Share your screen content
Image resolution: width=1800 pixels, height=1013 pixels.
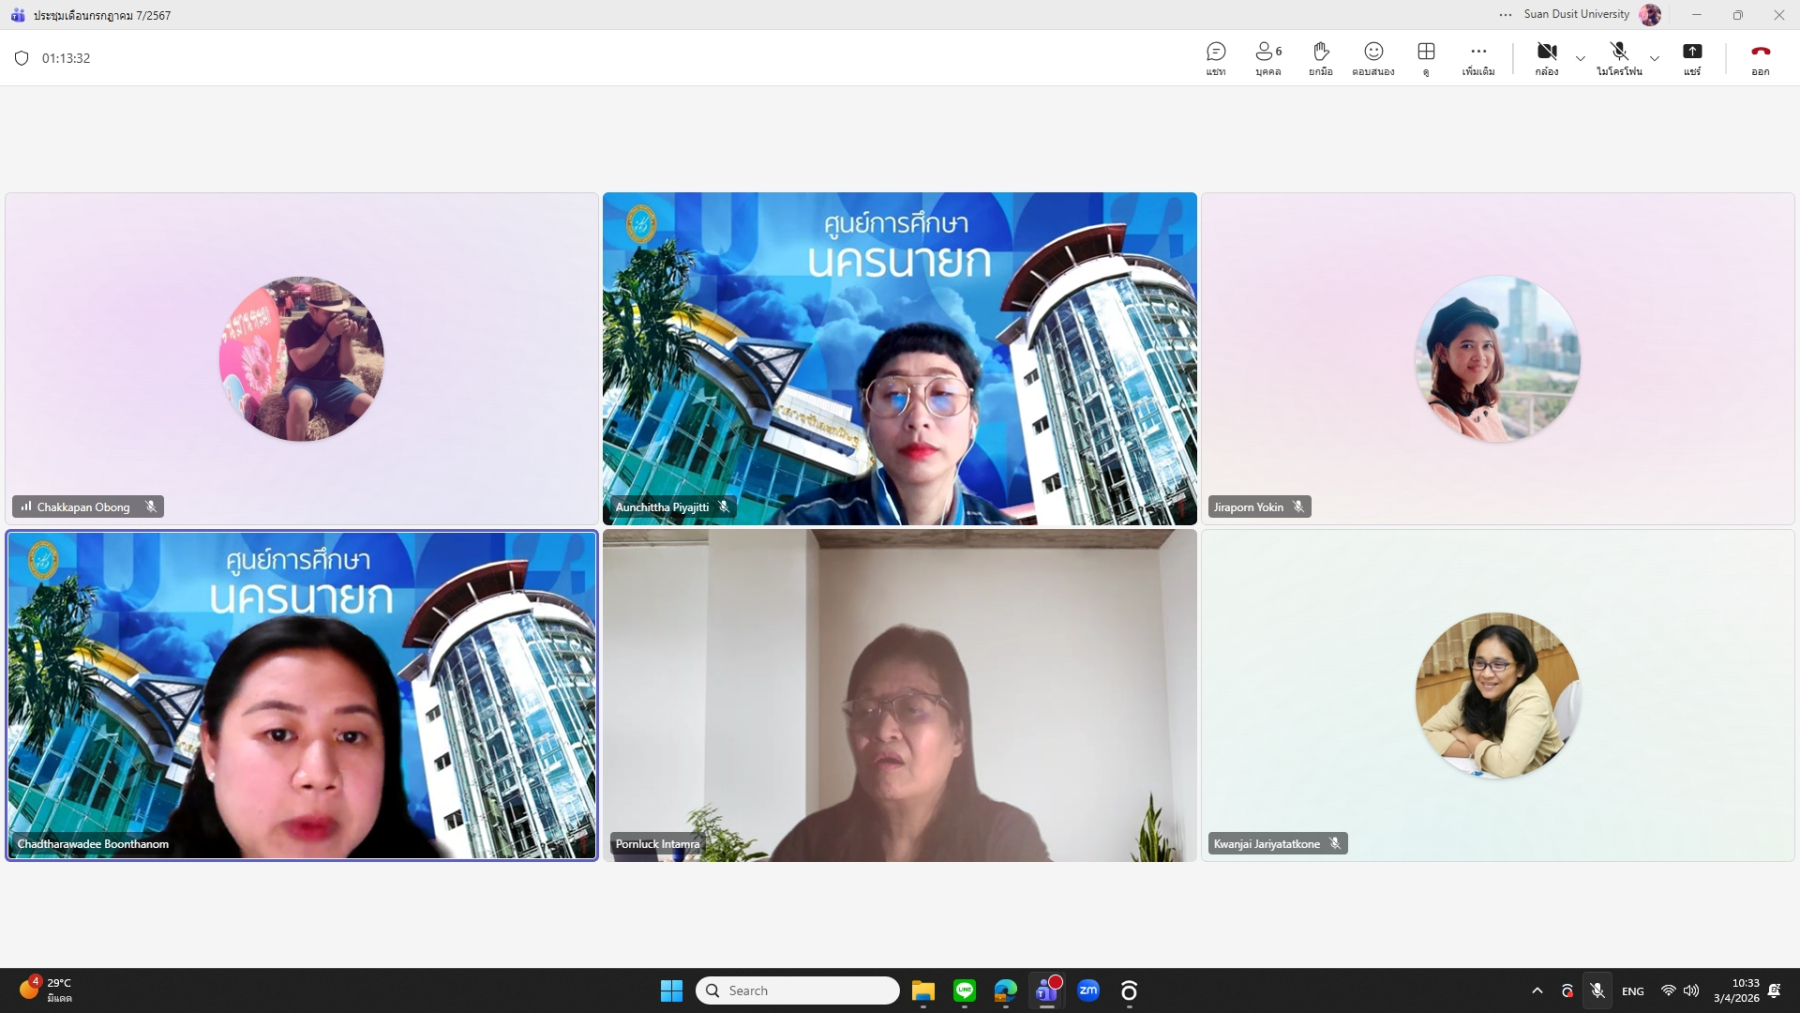pos(1692,57)
